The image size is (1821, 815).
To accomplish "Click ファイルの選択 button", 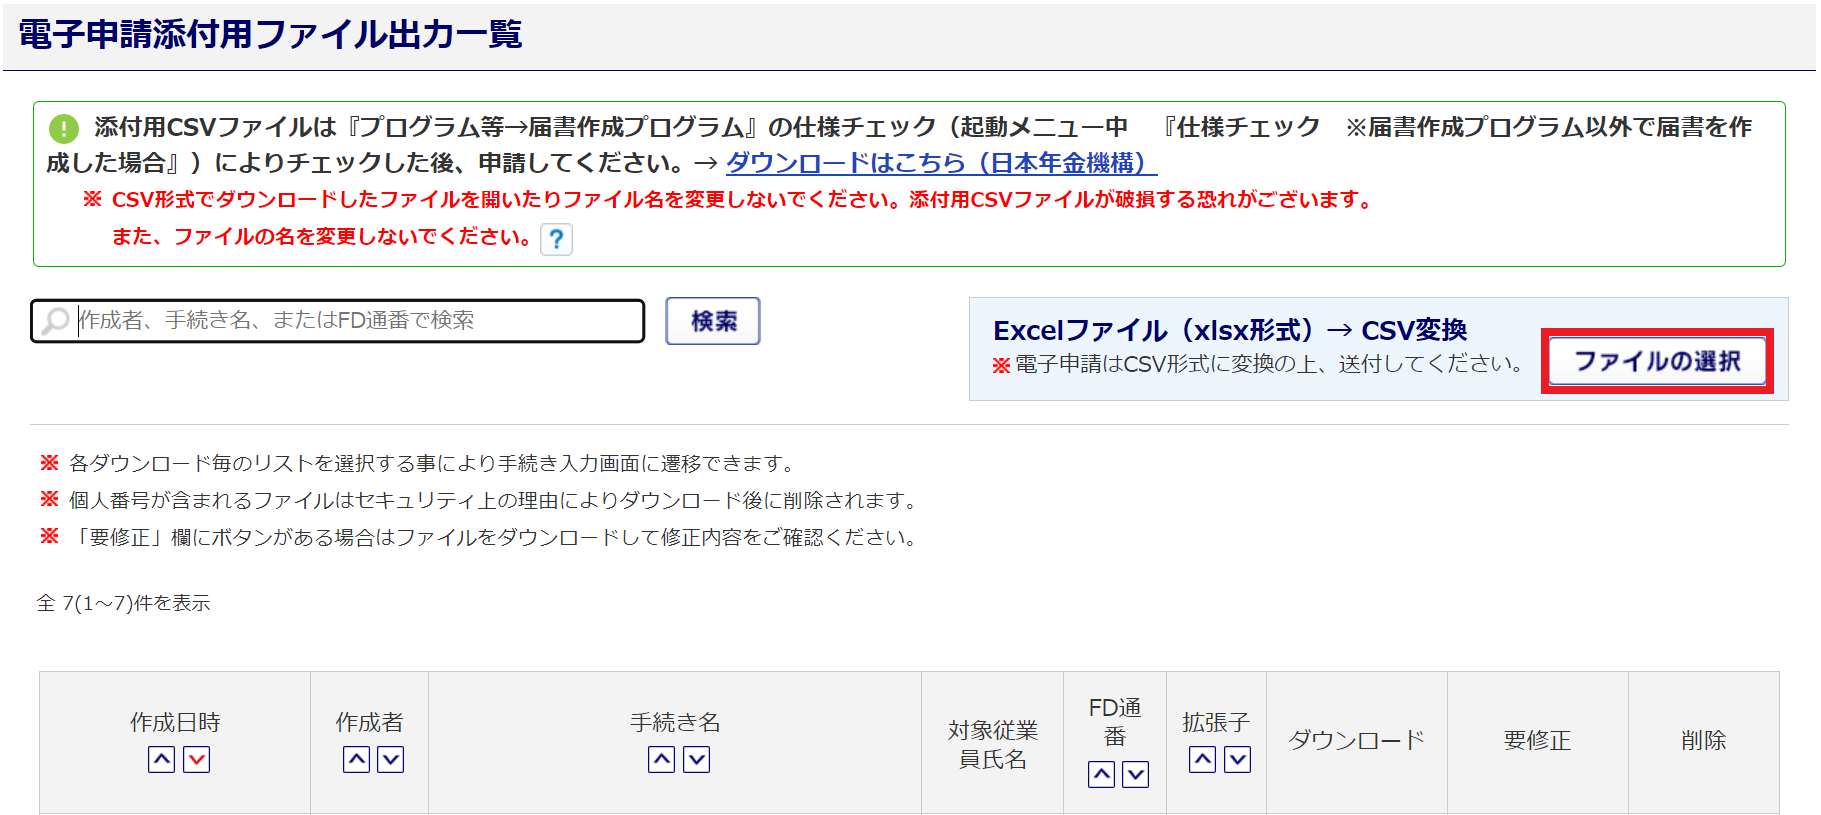I will tap(1657, 361).
